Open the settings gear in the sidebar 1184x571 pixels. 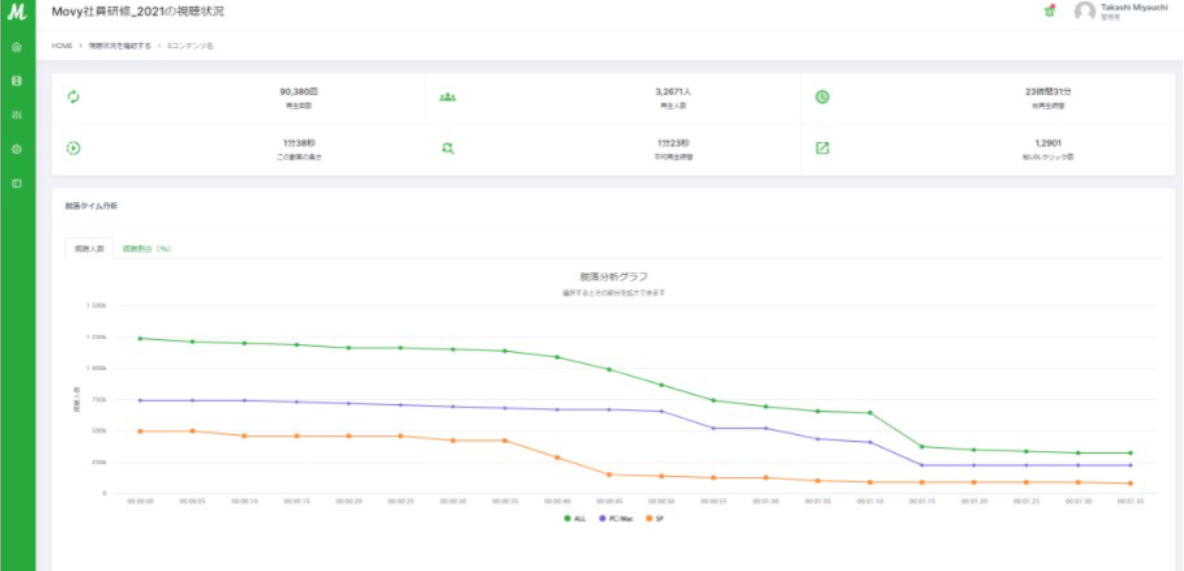tap(16, 149)
